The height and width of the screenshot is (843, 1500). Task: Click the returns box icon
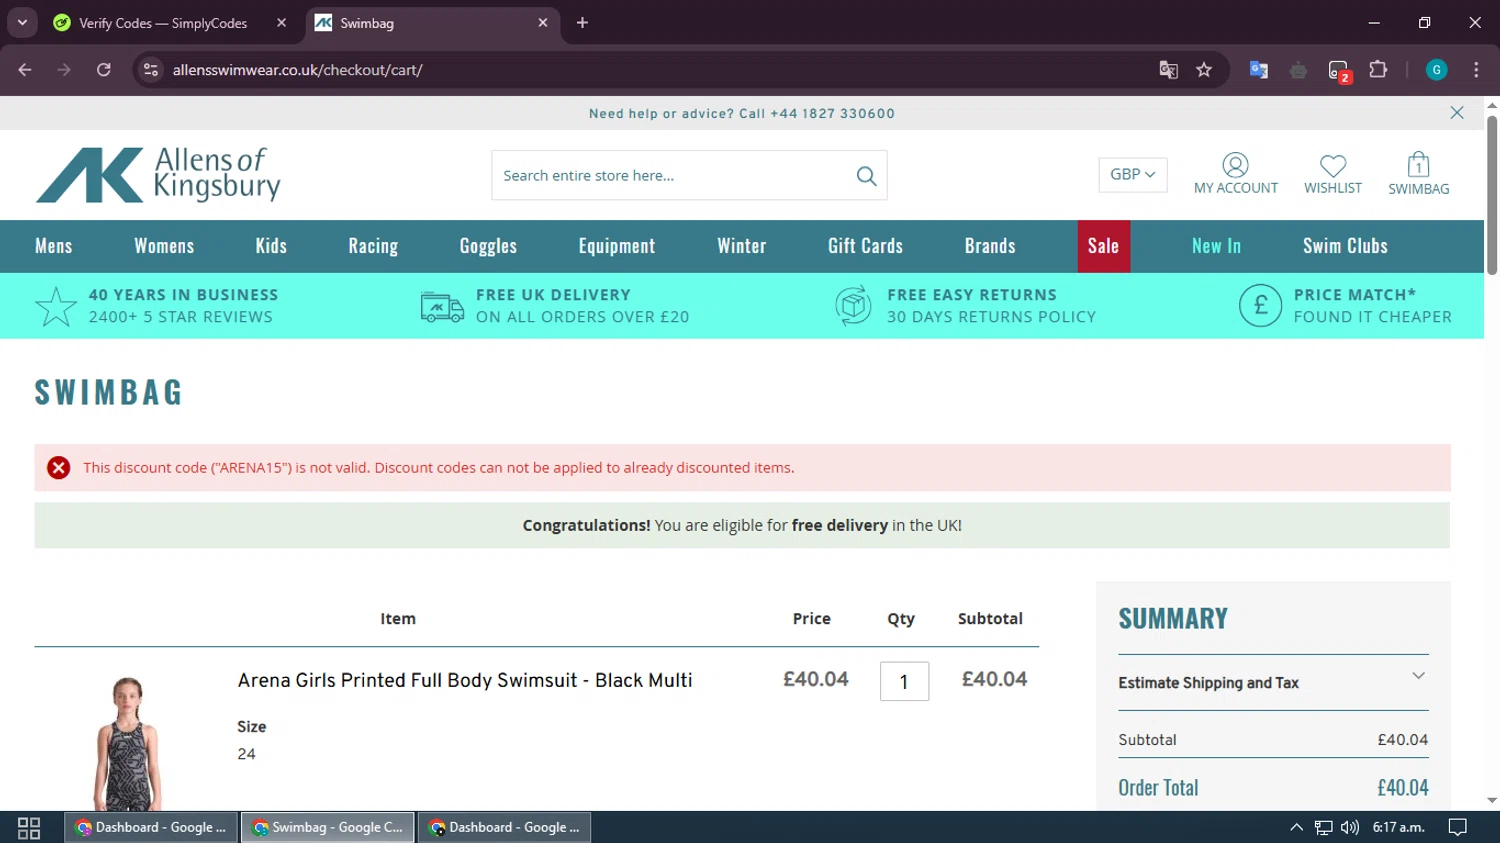[853, 306]
